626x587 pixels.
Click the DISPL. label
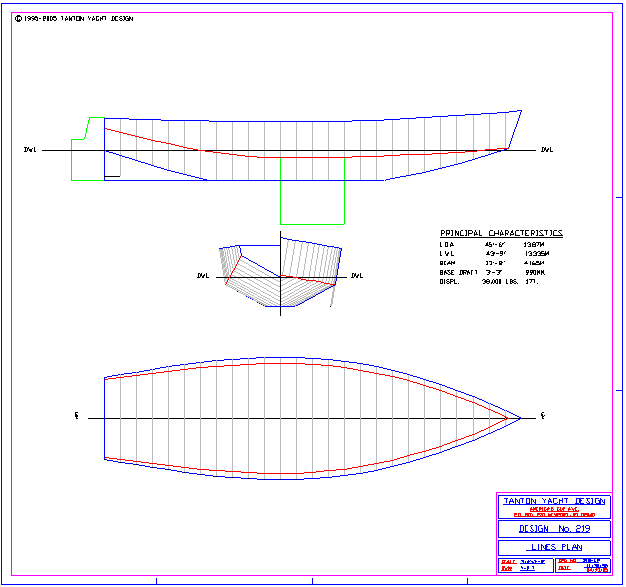click(450, 282)
